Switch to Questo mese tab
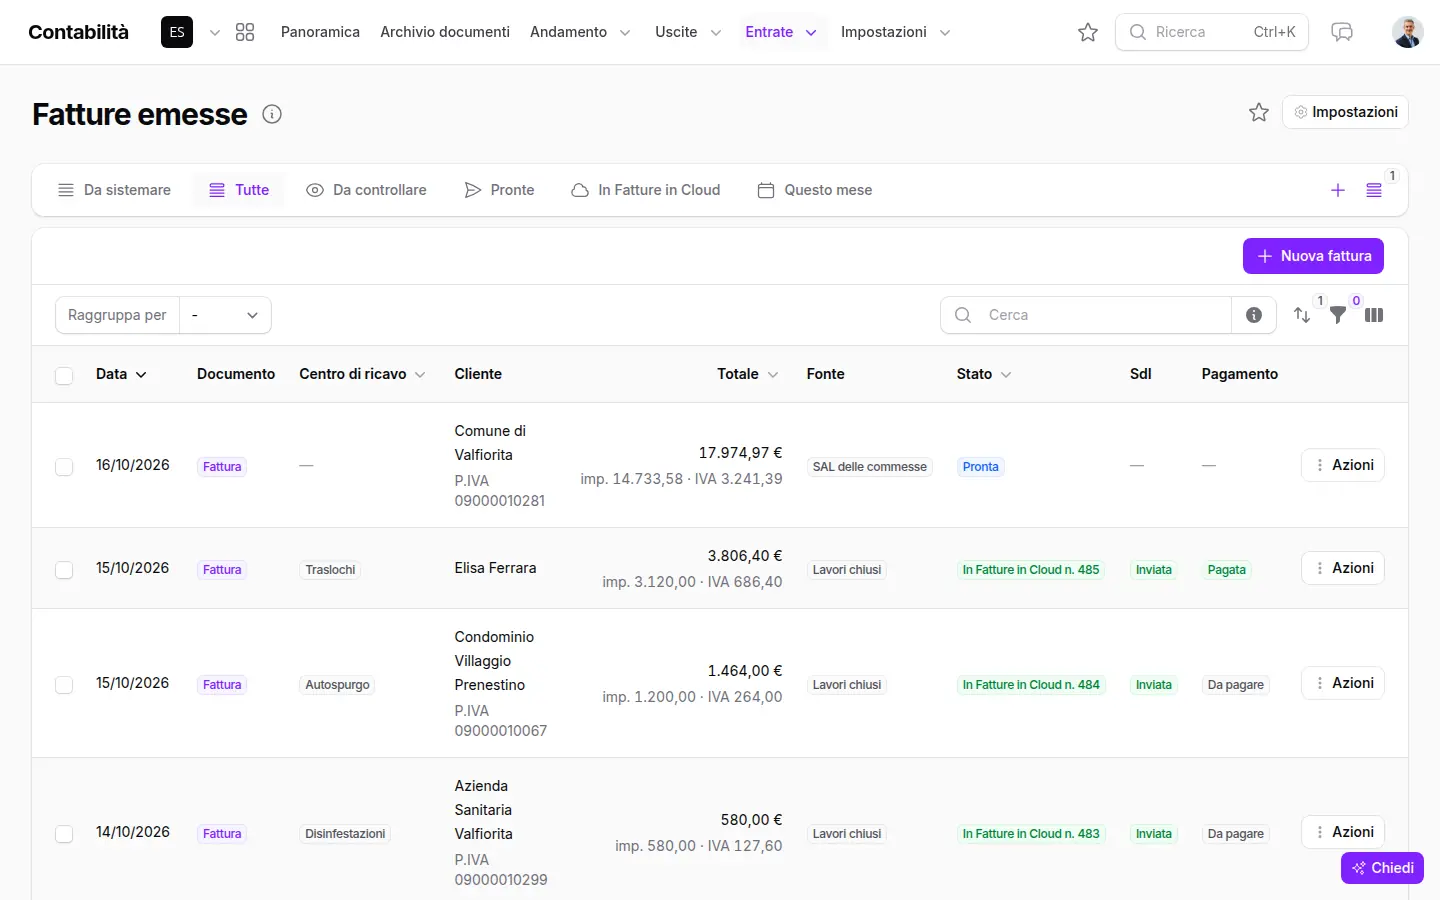1440x900 pixels. pos(815,190)
